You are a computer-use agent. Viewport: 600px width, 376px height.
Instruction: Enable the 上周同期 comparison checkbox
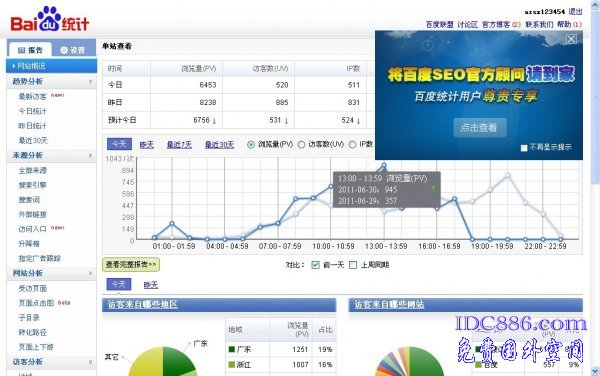(x=353, y=265)
